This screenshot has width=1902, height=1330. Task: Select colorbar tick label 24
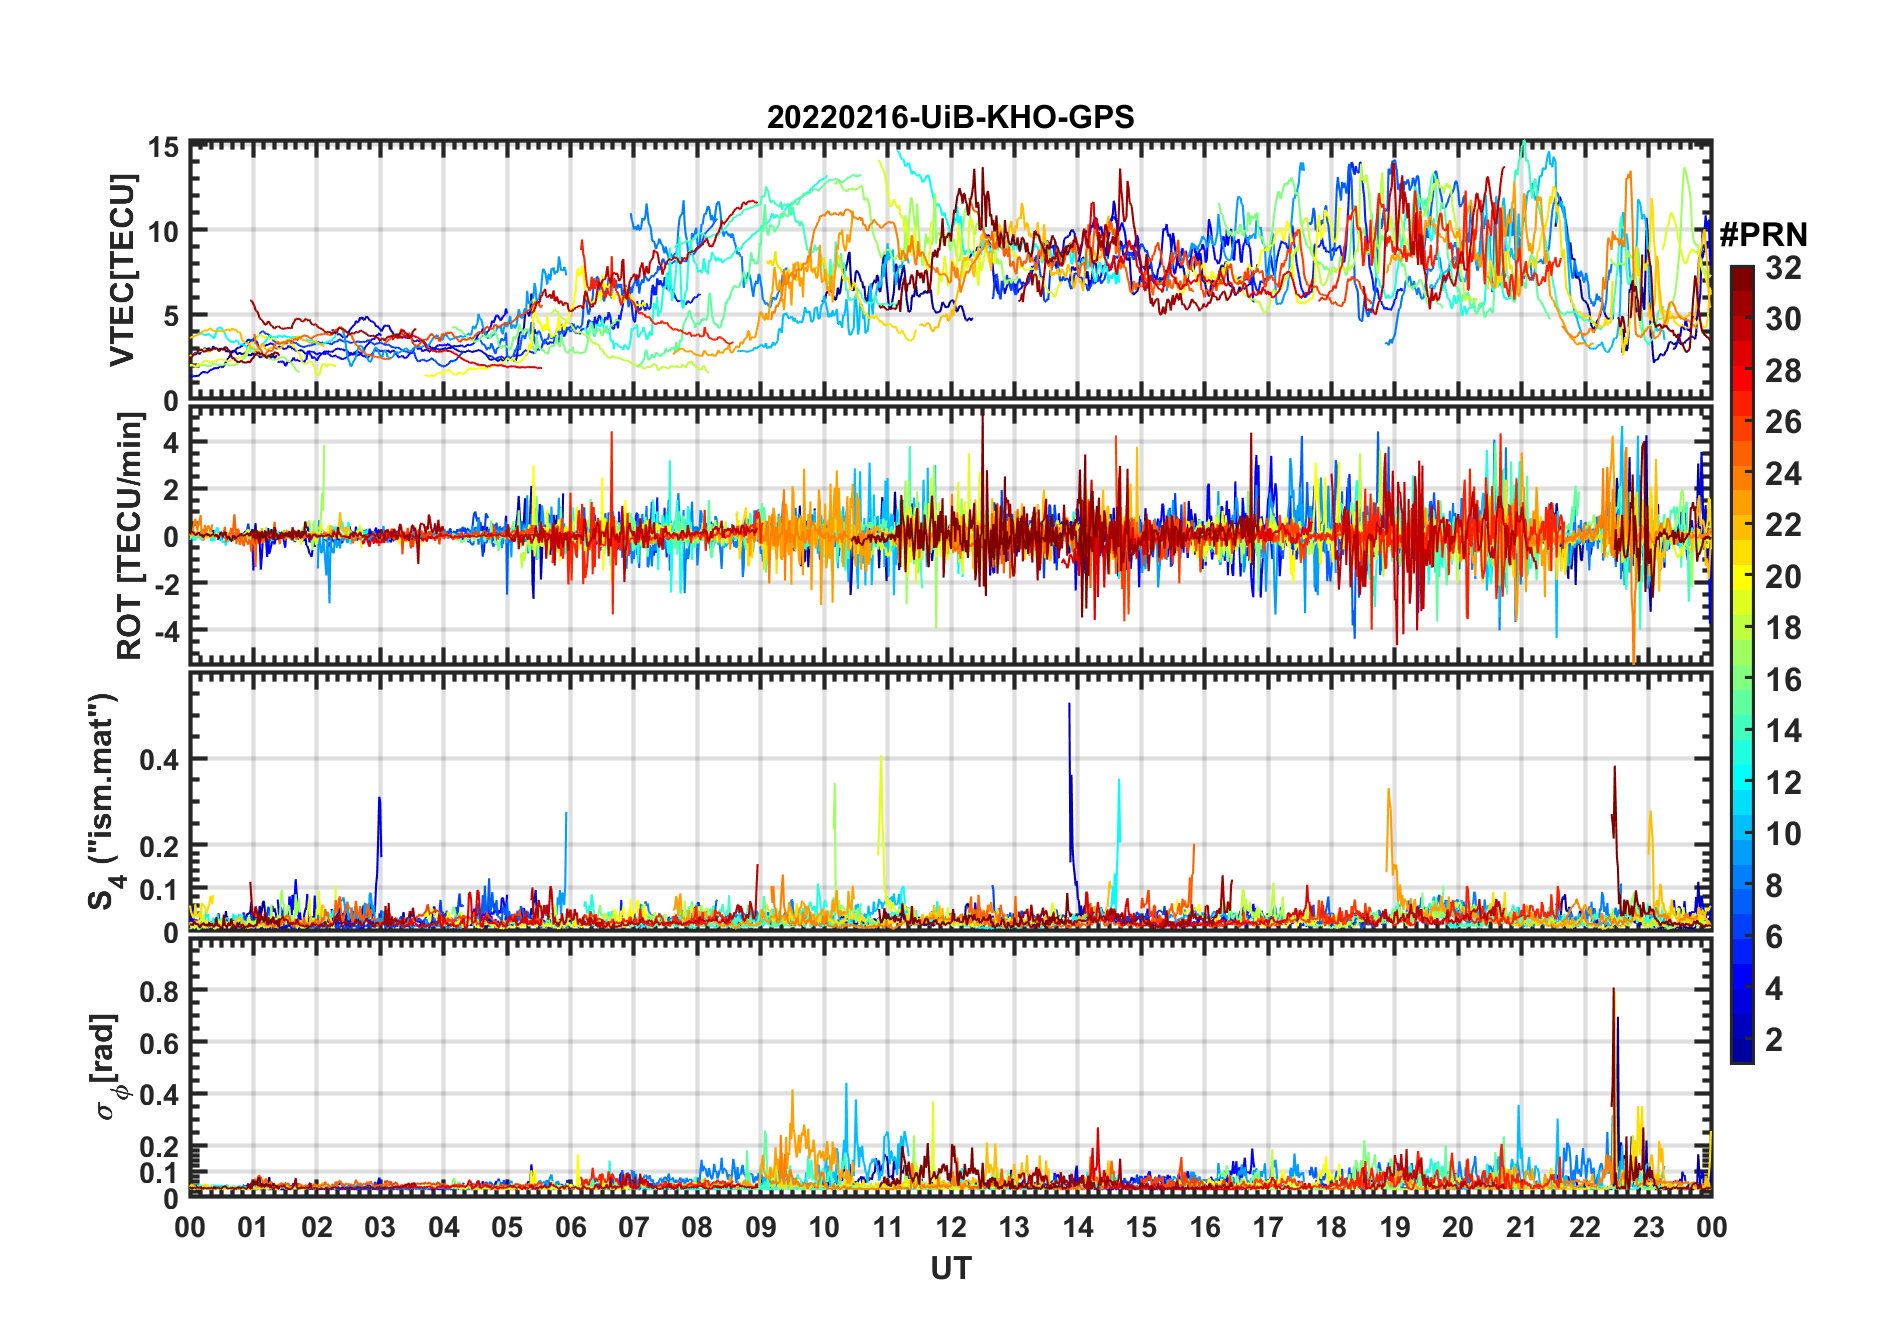[1783, 473]
